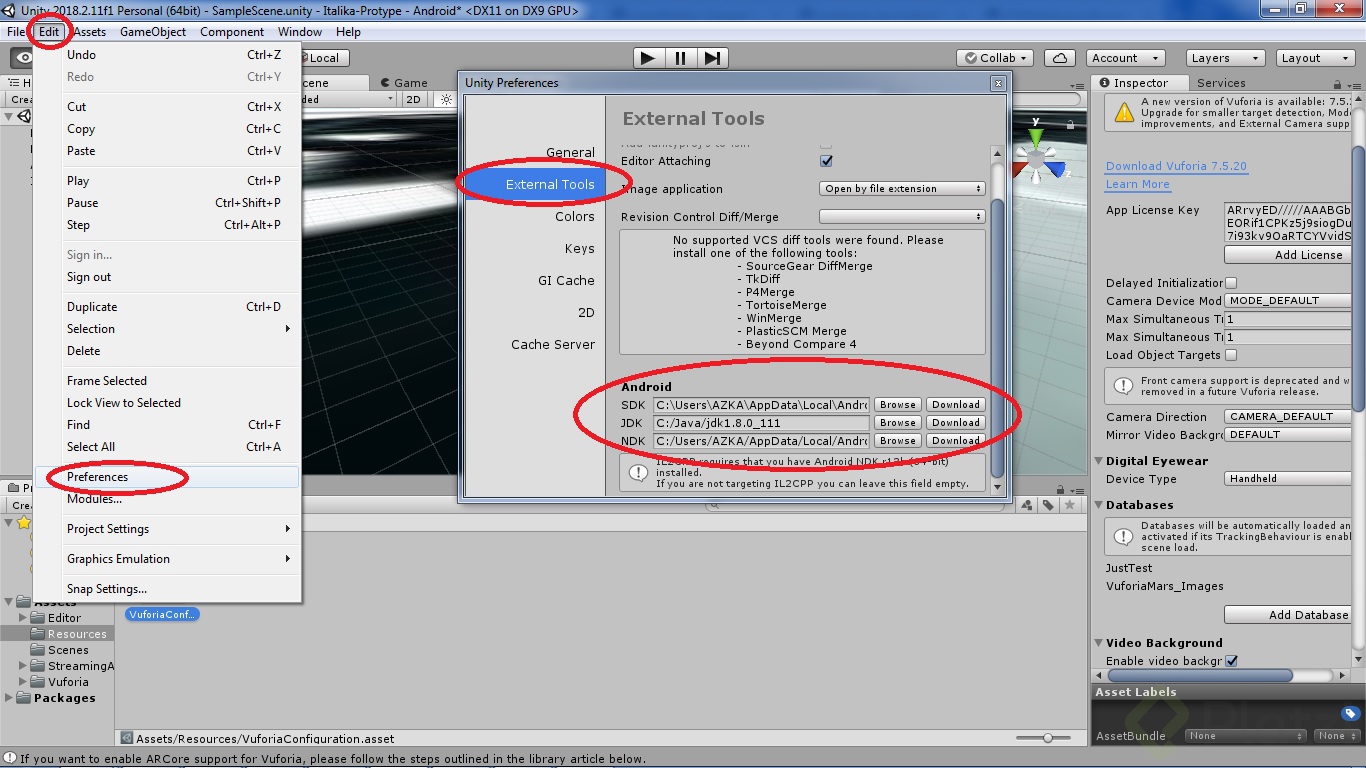Select Project Settings in the Edit menu

coord(166,529)
